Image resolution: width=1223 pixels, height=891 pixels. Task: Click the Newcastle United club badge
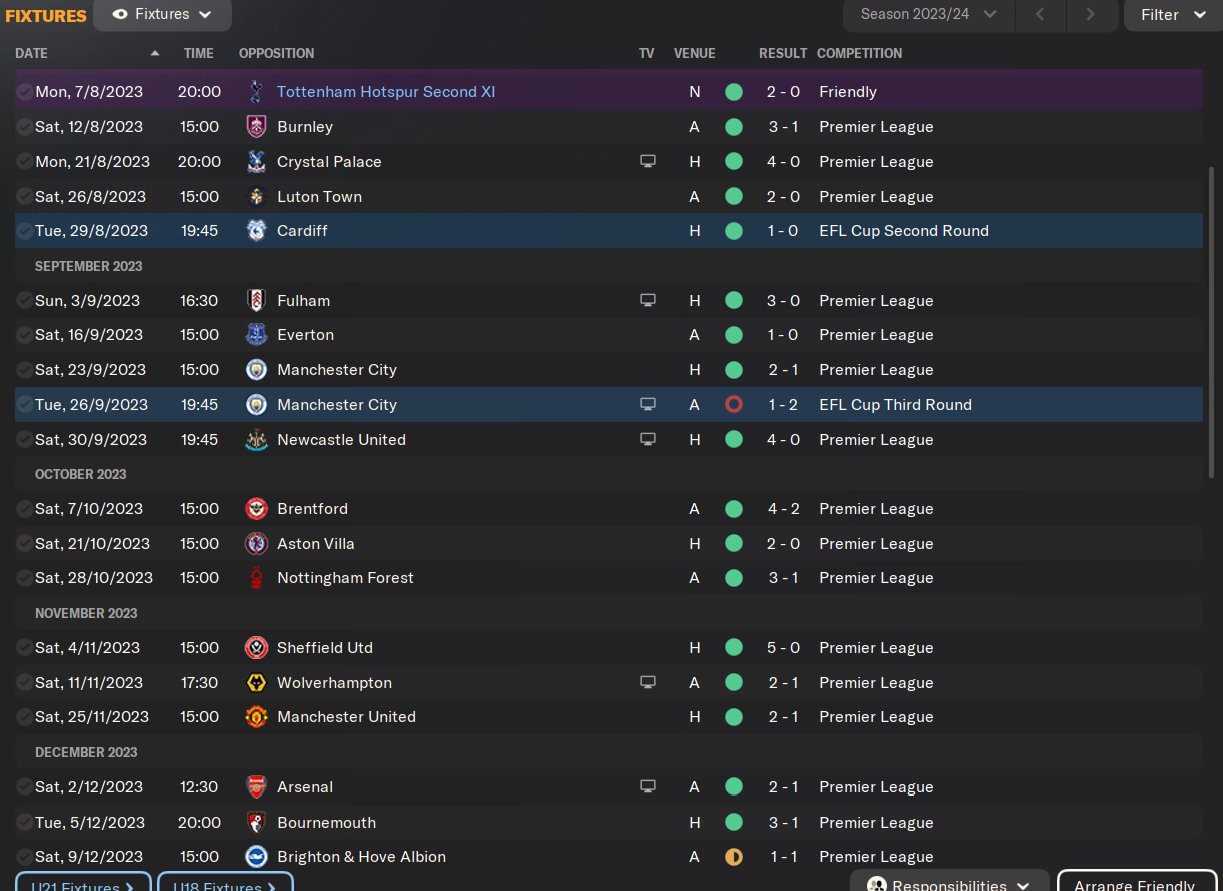point(256,440)
